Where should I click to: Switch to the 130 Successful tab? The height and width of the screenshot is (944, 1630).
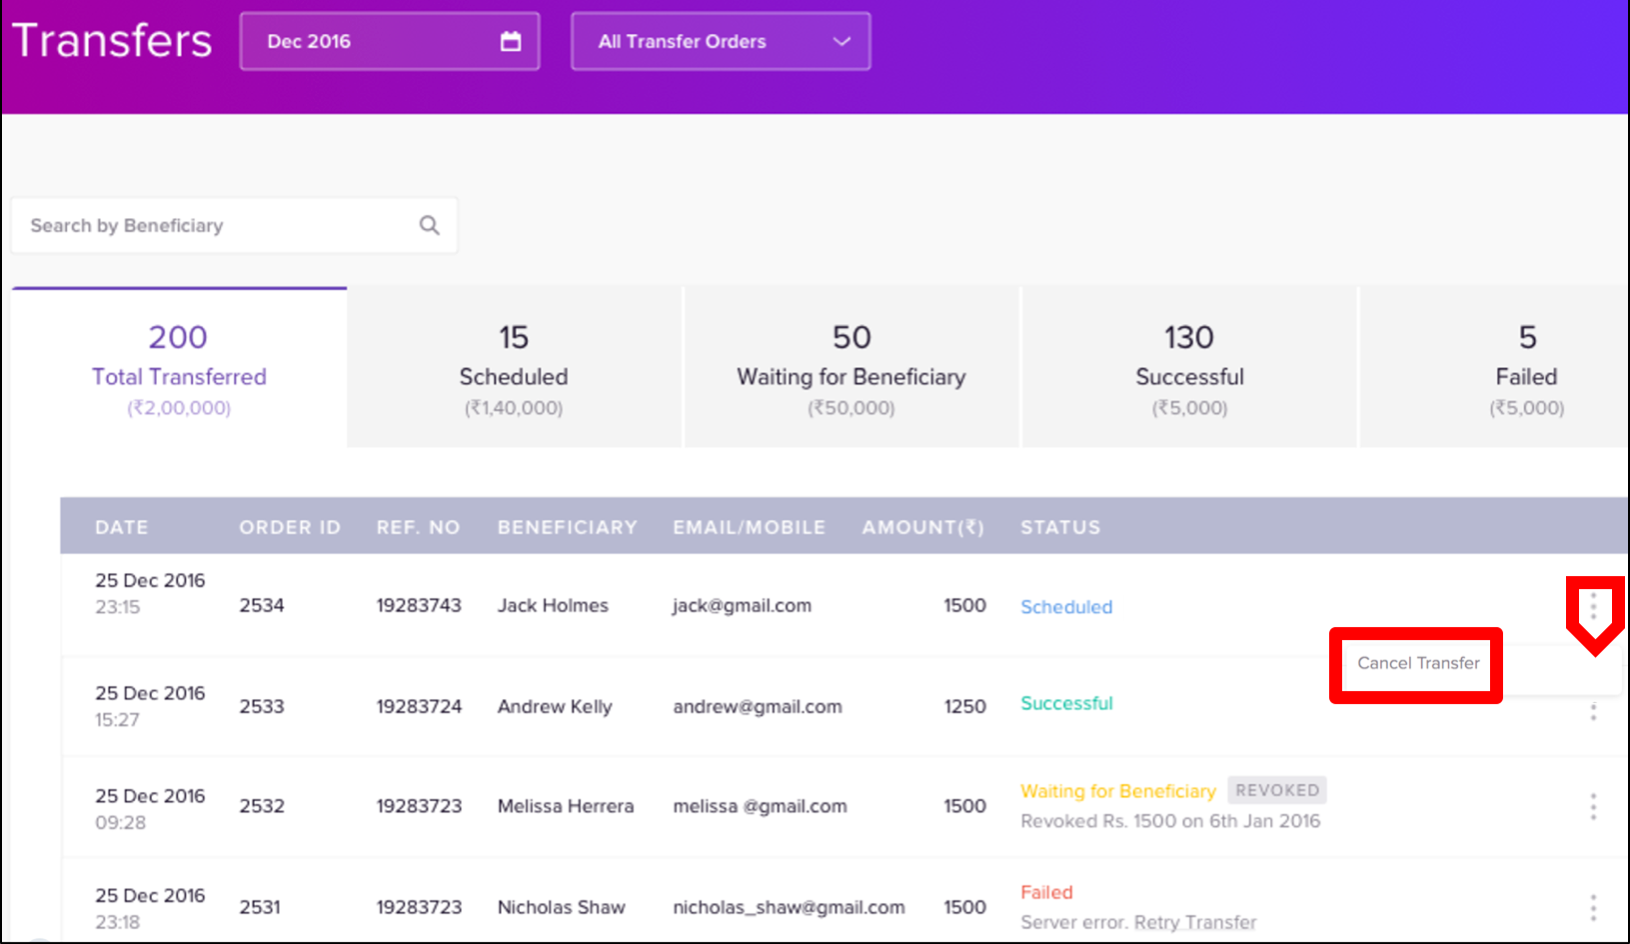[1189, 368]
